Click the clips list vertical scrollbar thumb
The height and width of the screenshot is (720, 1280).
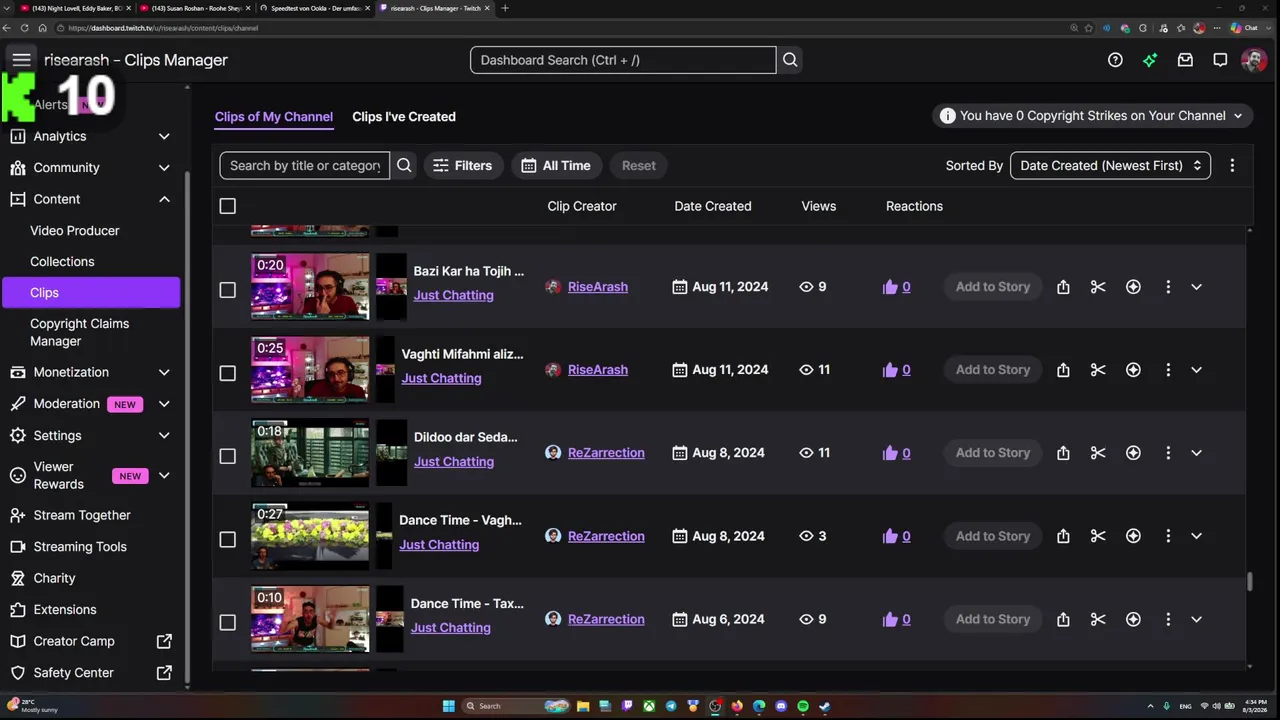[x=1249, y=581]
